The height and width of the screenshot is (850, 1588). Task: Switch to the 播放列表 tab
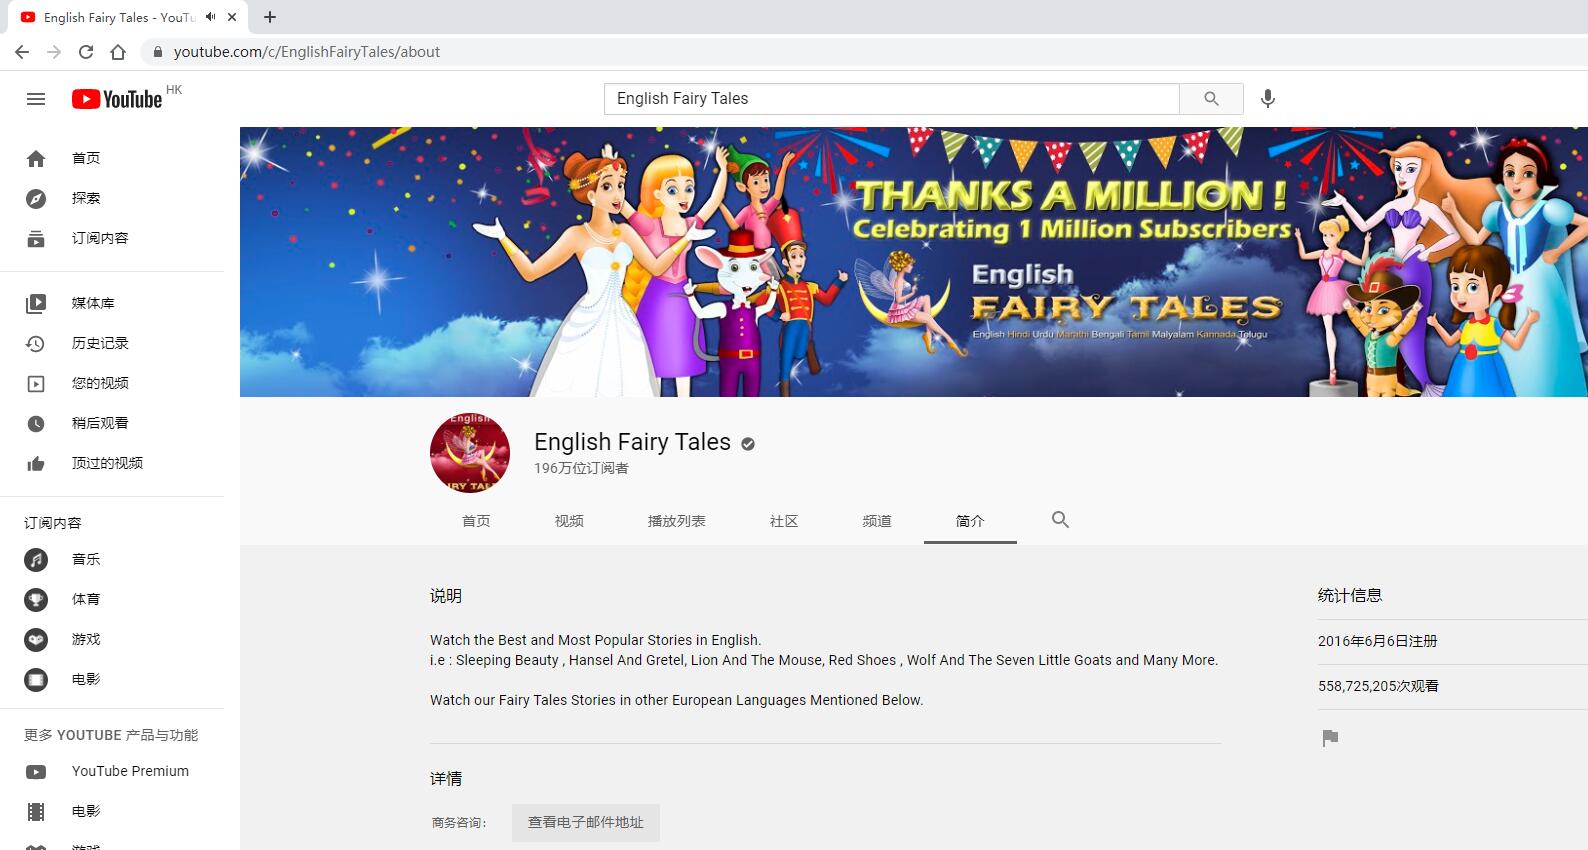pyautogui.click(x=677, y=521)
